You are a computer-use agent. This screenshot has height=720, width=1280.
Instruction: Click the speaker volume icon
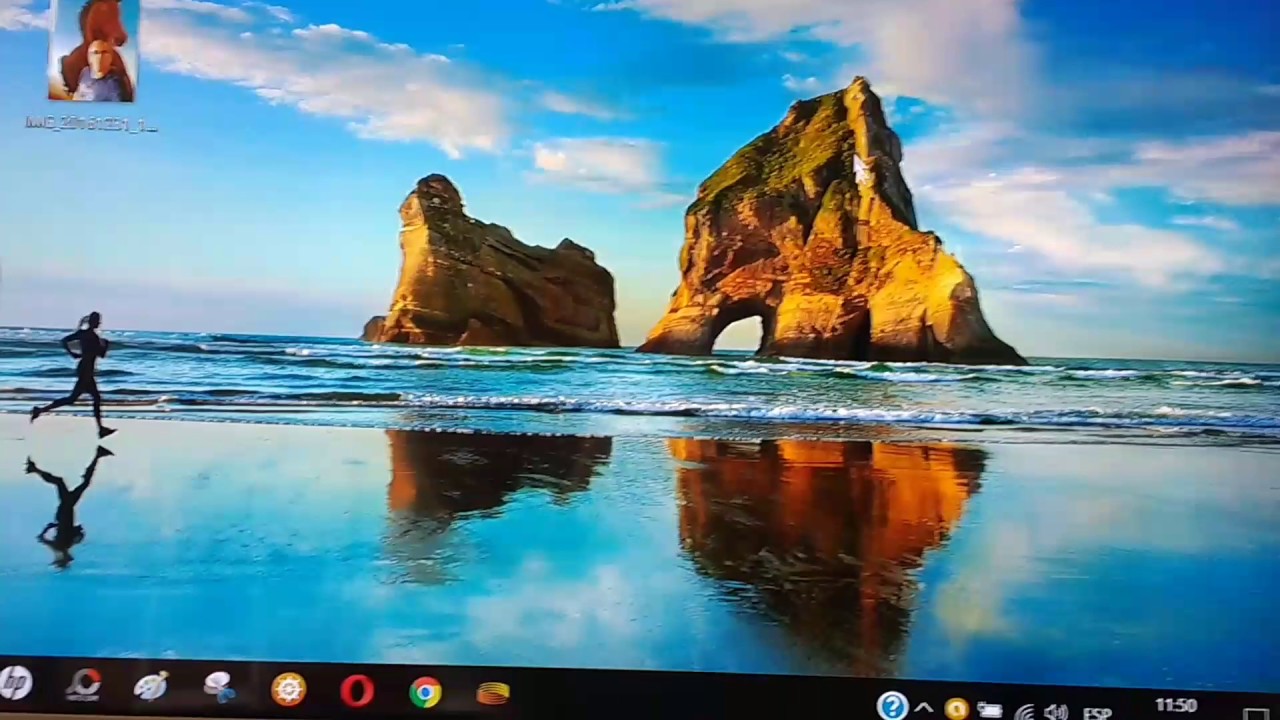pos(1056,712)
